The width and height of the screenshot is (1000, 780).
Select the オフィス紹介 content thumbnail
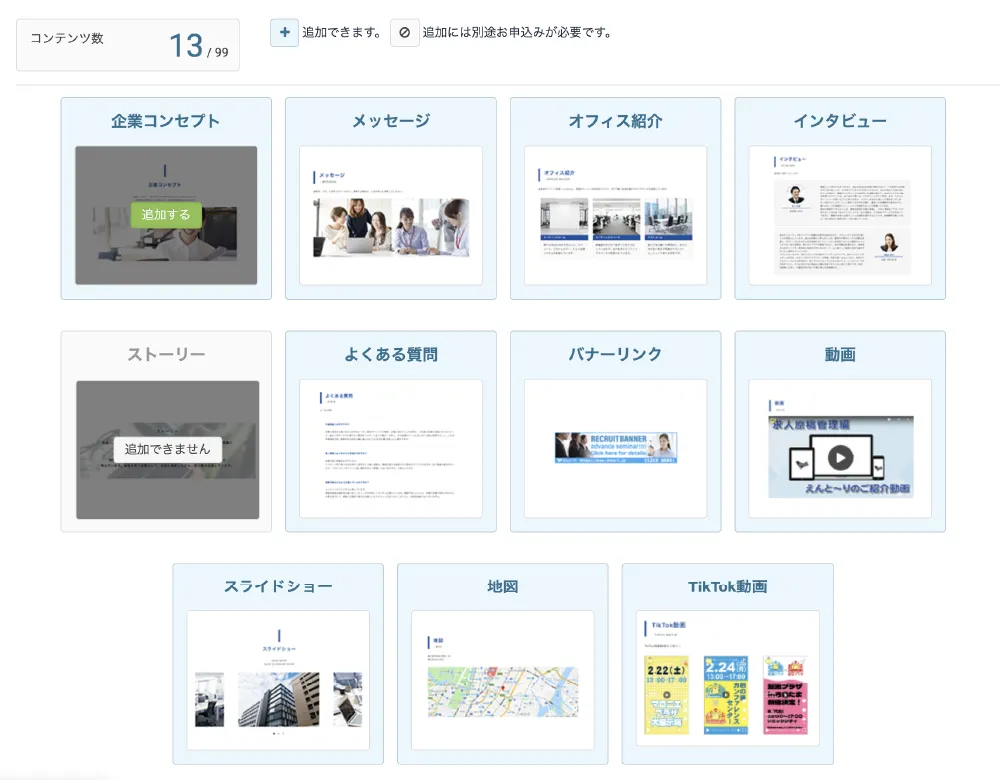tap(615, 215)
